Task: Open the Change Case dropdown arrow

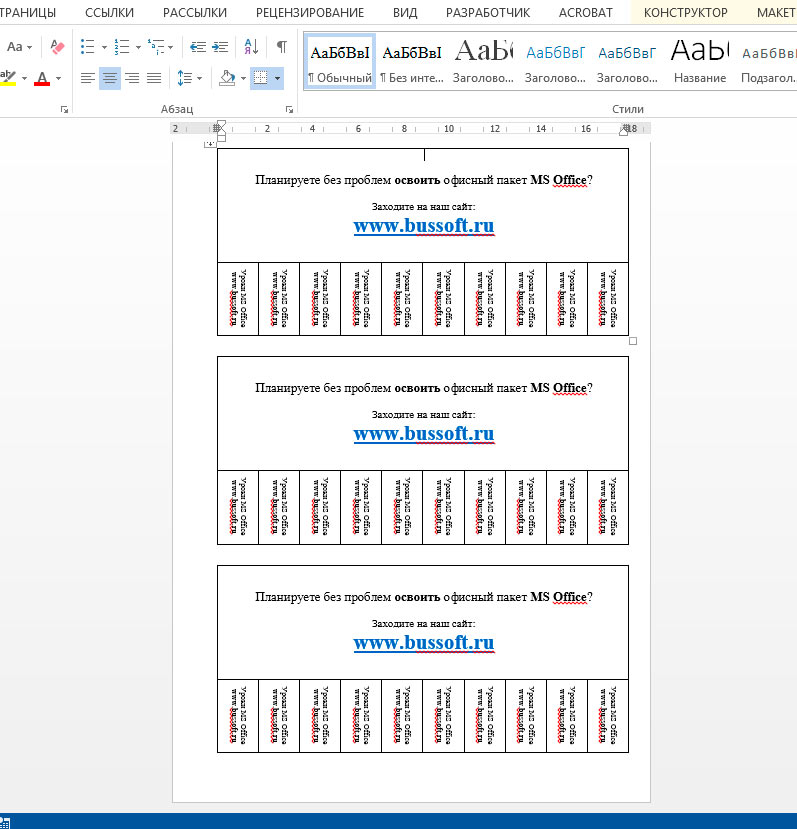Action: point(29,47)
